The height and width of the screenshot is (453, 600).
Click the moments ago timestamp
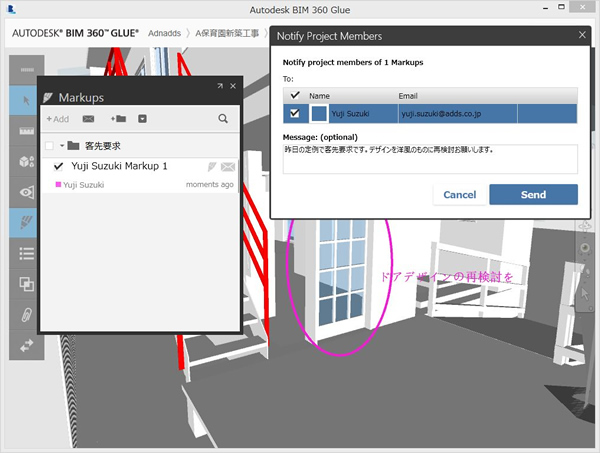coord(210,184)
